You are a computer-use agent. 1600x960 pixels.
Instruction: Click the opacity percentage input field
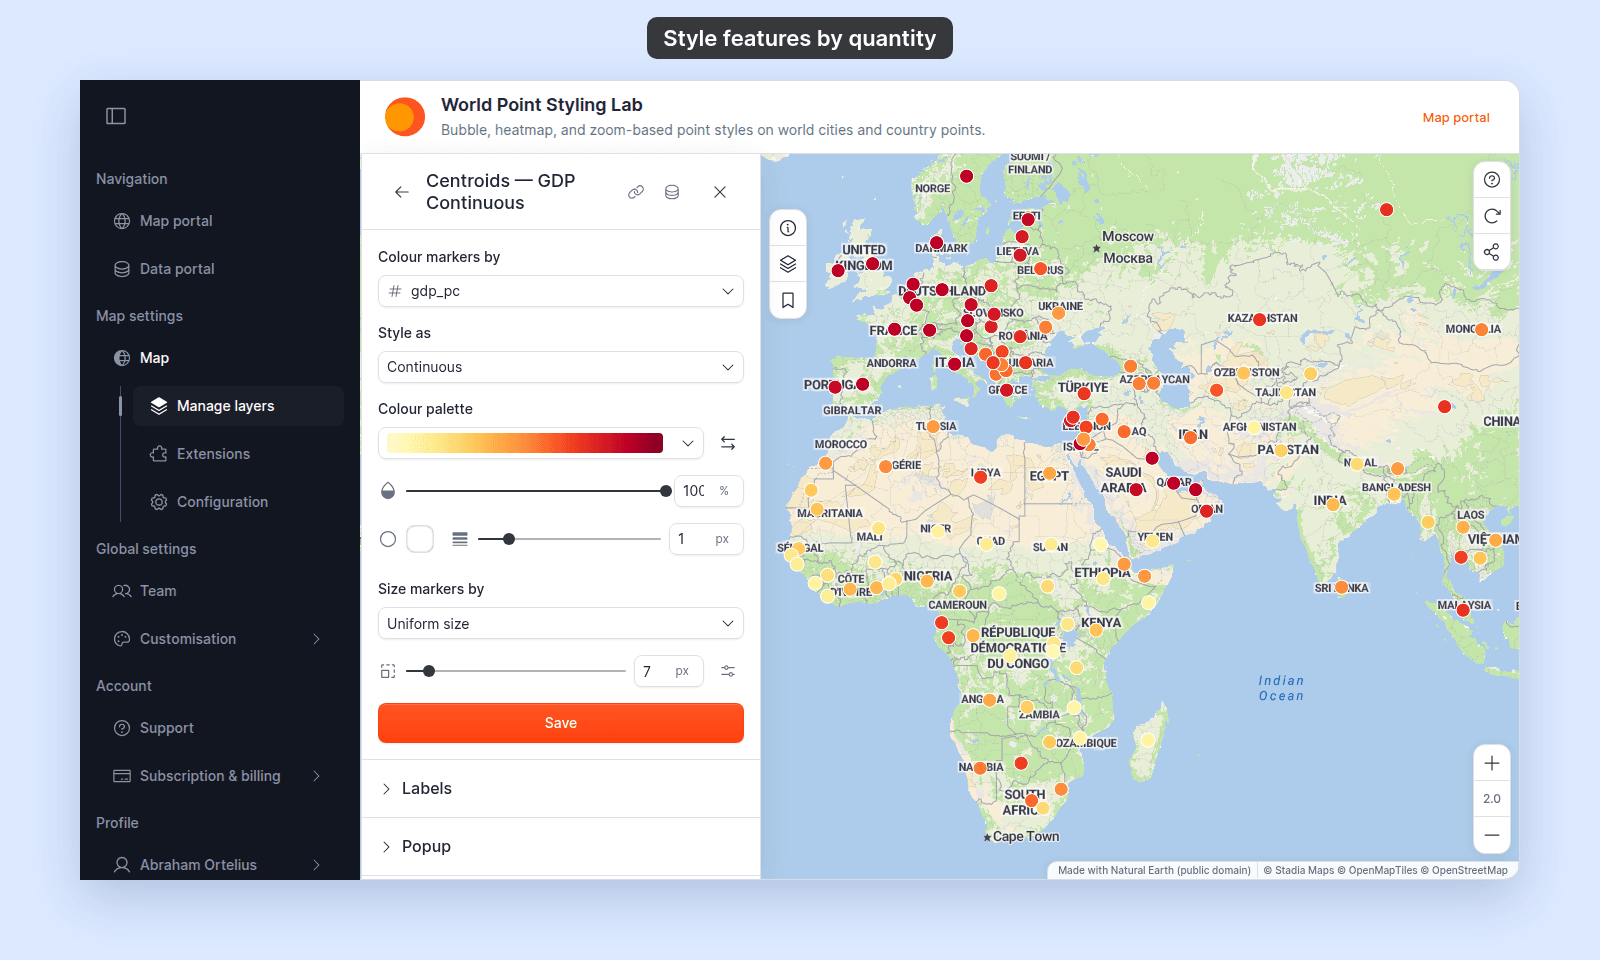(x=709, y=491)
